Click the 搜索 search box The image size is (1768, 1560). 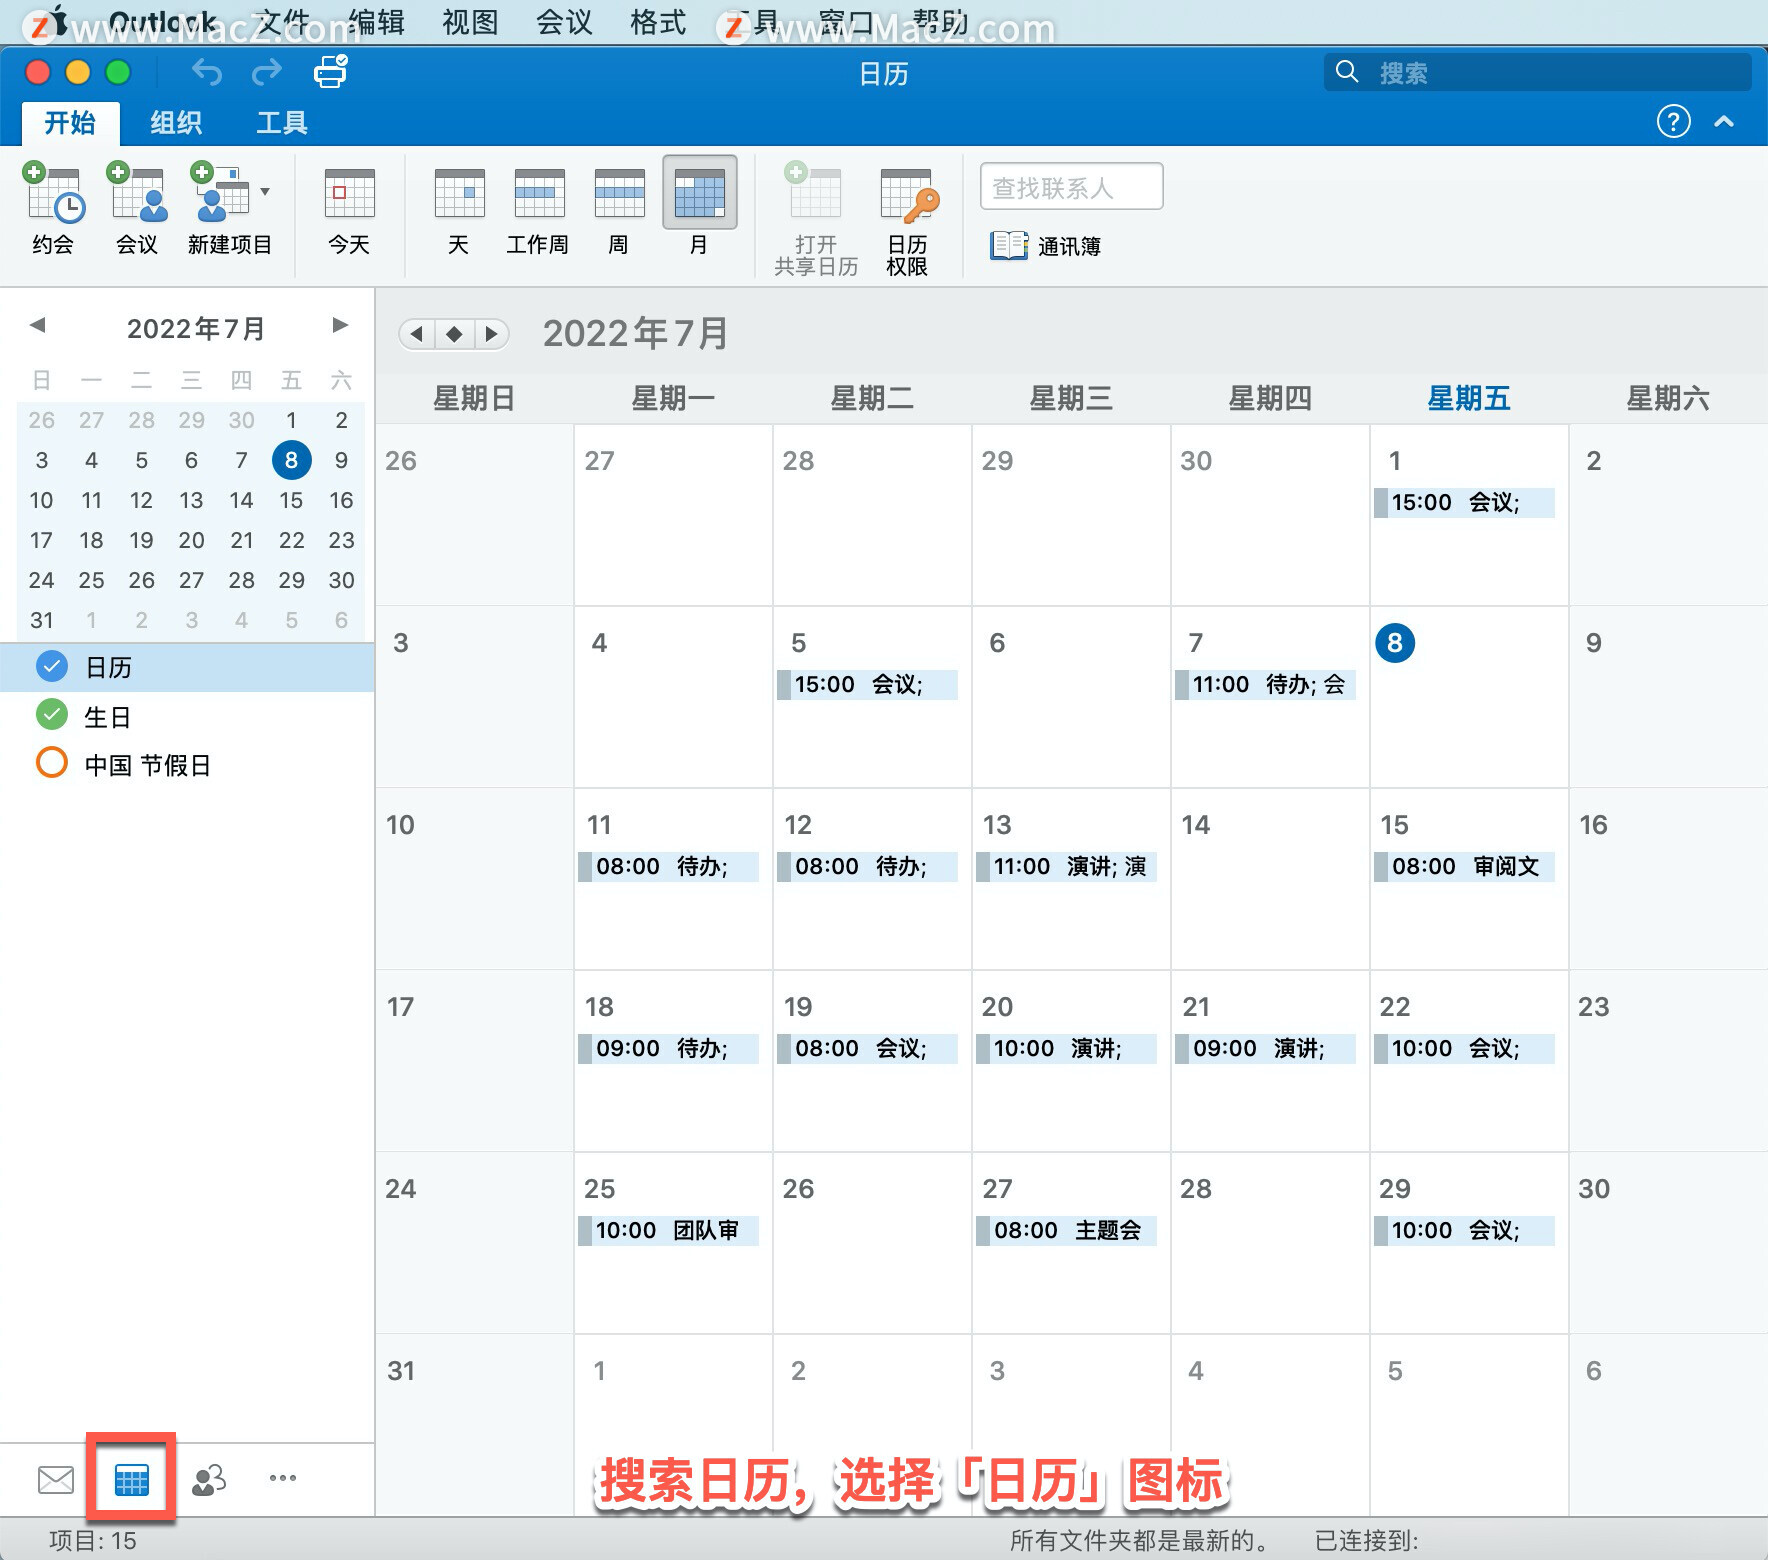point(1538,72)
